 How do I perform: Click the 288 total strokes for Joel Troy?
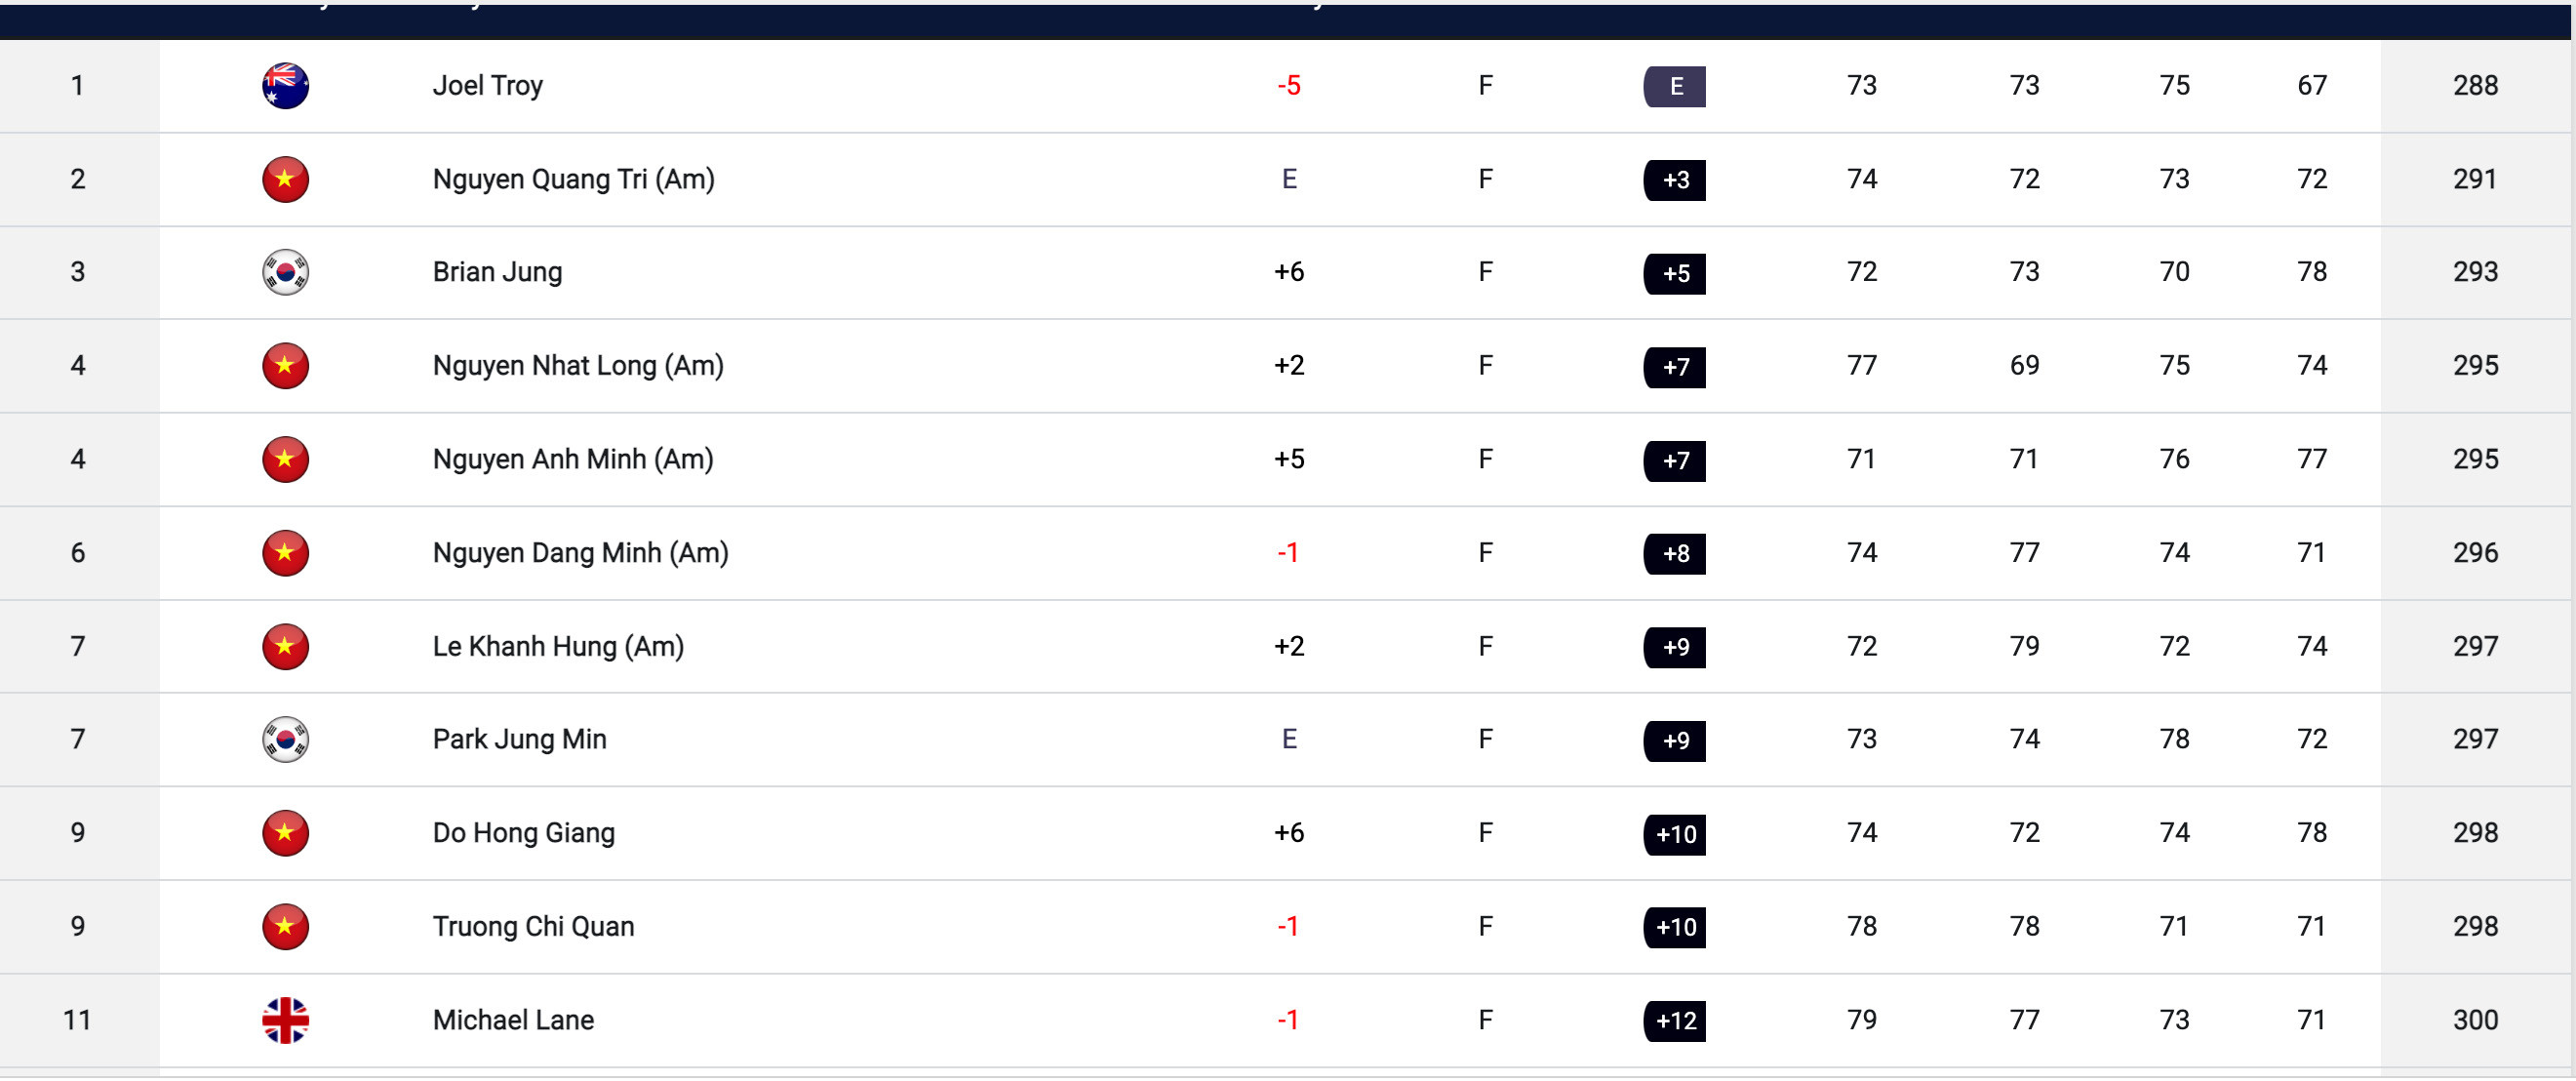2474,86
